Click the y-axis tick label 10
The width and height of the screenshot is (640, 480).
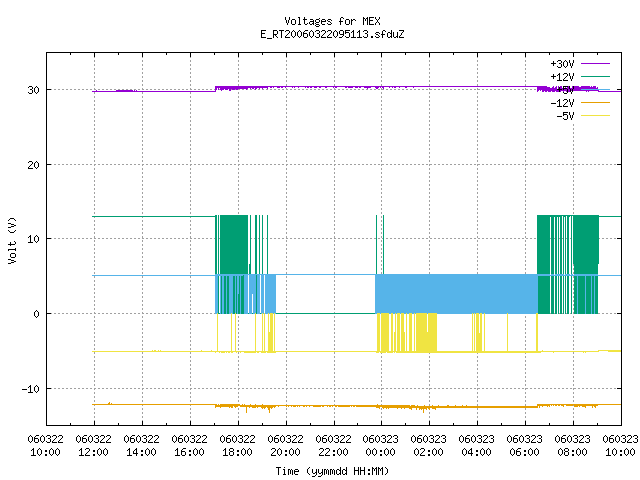click(x=33, y=239)
